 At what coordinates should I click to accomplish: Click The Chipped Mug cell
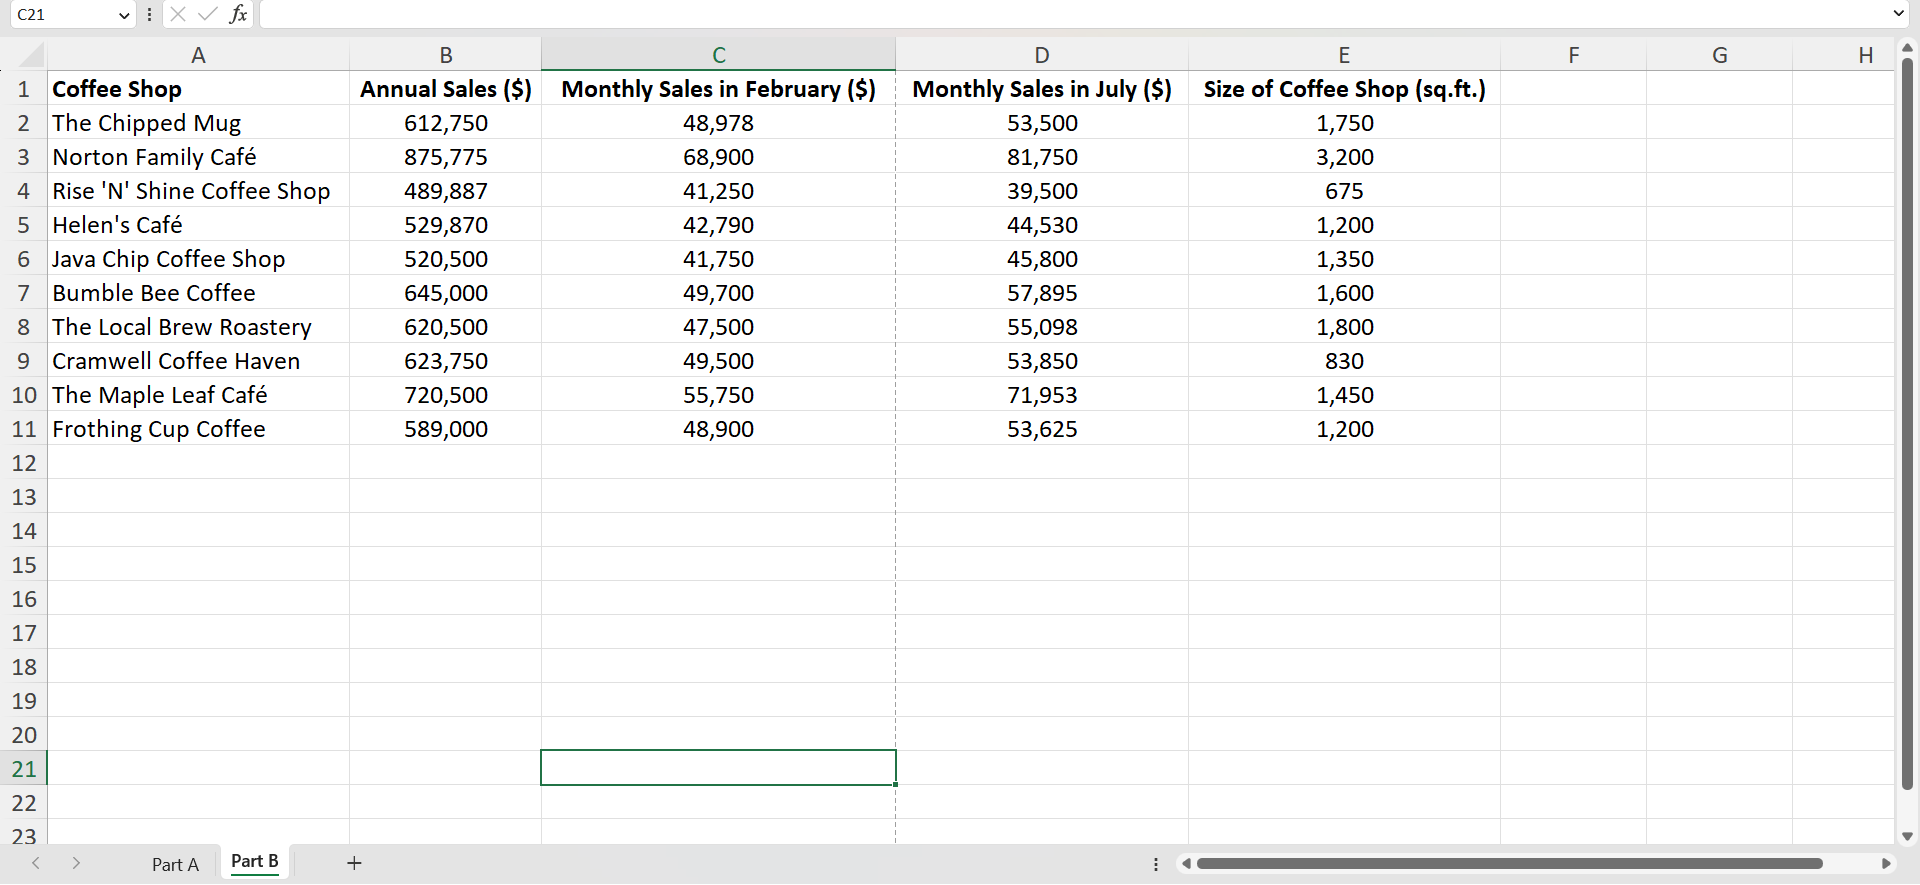pyautogui.click(x=198, y=123)
